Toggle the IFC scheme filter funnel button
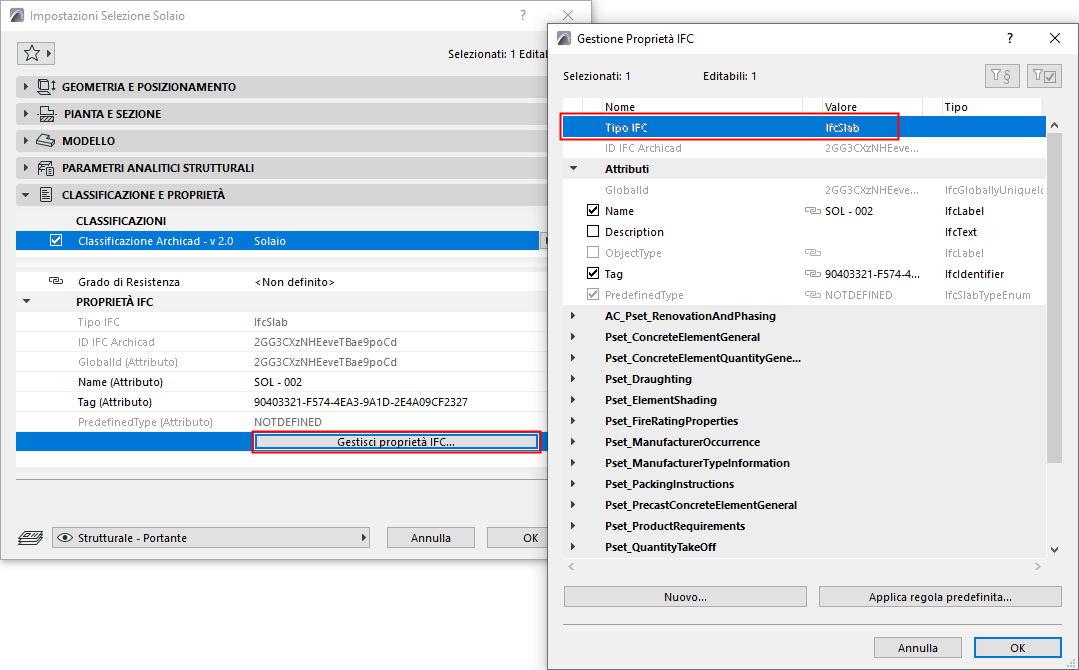 tap(1002, 76)
